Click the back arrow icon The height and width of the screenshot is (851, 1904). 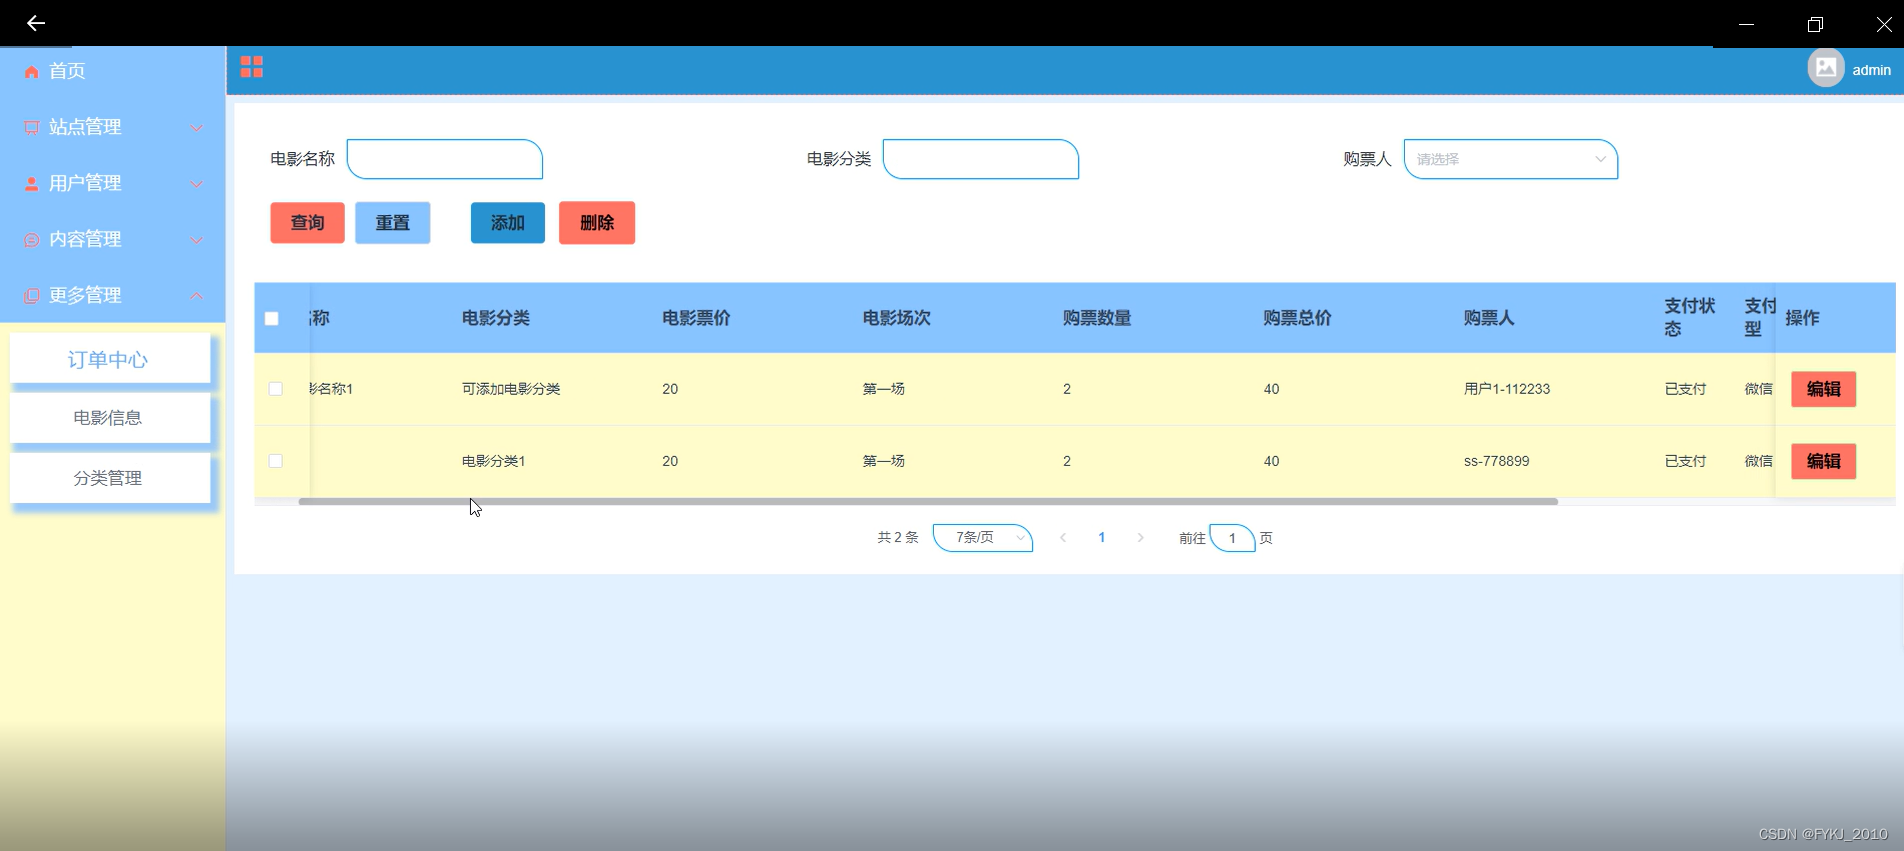(x=36, y=23)
